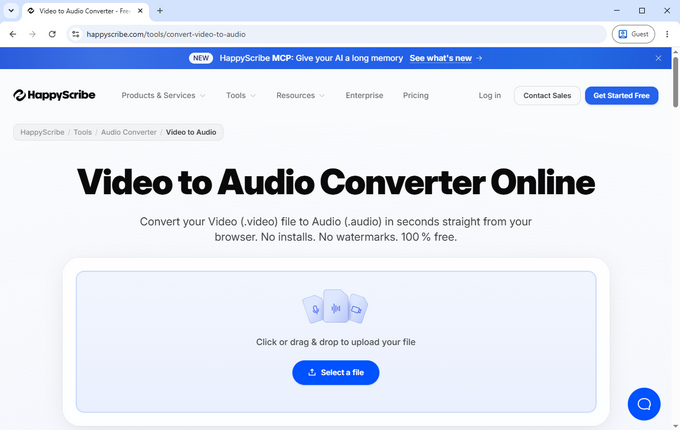Click the video camera file icon
Image resolution: width=680 pixels, height=430 pixels.
[x=357, y=309]
